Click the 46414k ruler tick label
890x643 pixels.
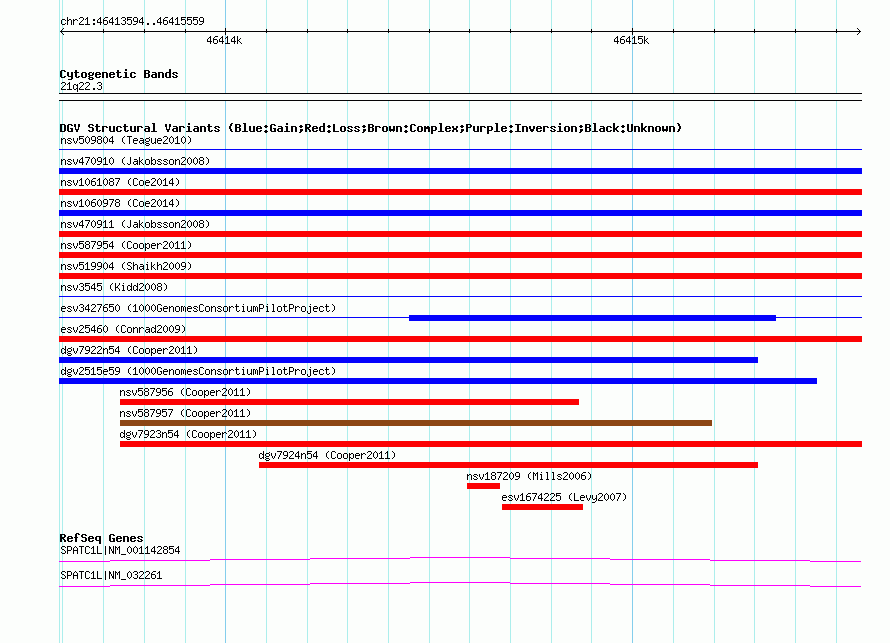224,40
